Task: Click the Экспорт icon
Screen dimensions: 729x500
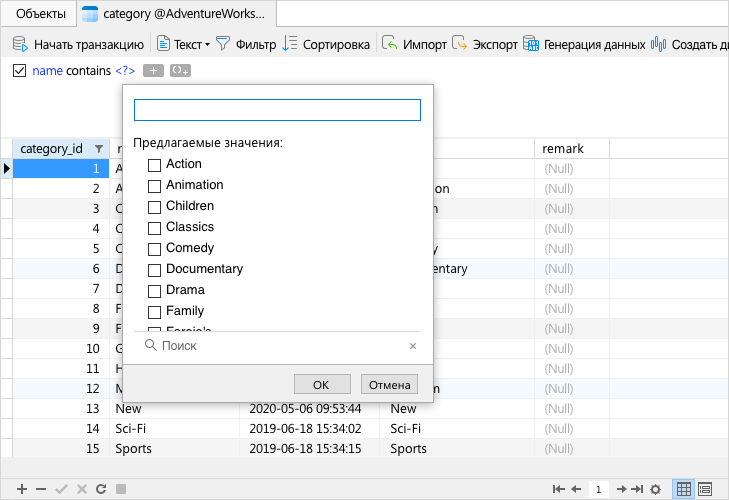Action: (x=461, y=44)
